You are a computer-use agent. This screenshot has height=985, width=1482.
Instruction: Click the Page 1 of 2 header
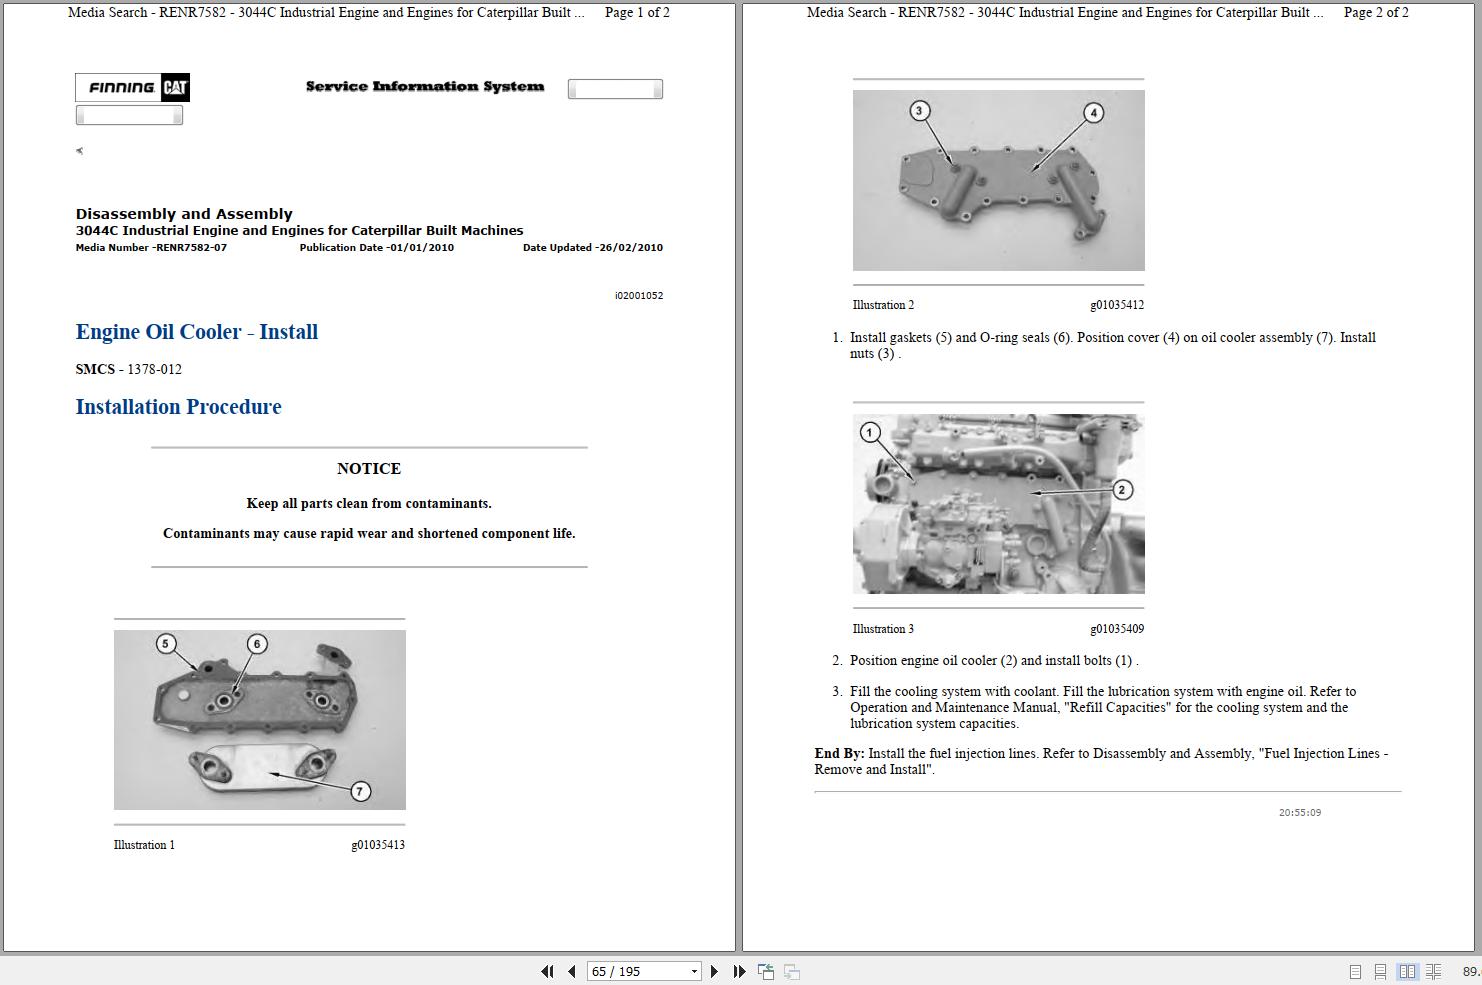(x=636, y=13)
